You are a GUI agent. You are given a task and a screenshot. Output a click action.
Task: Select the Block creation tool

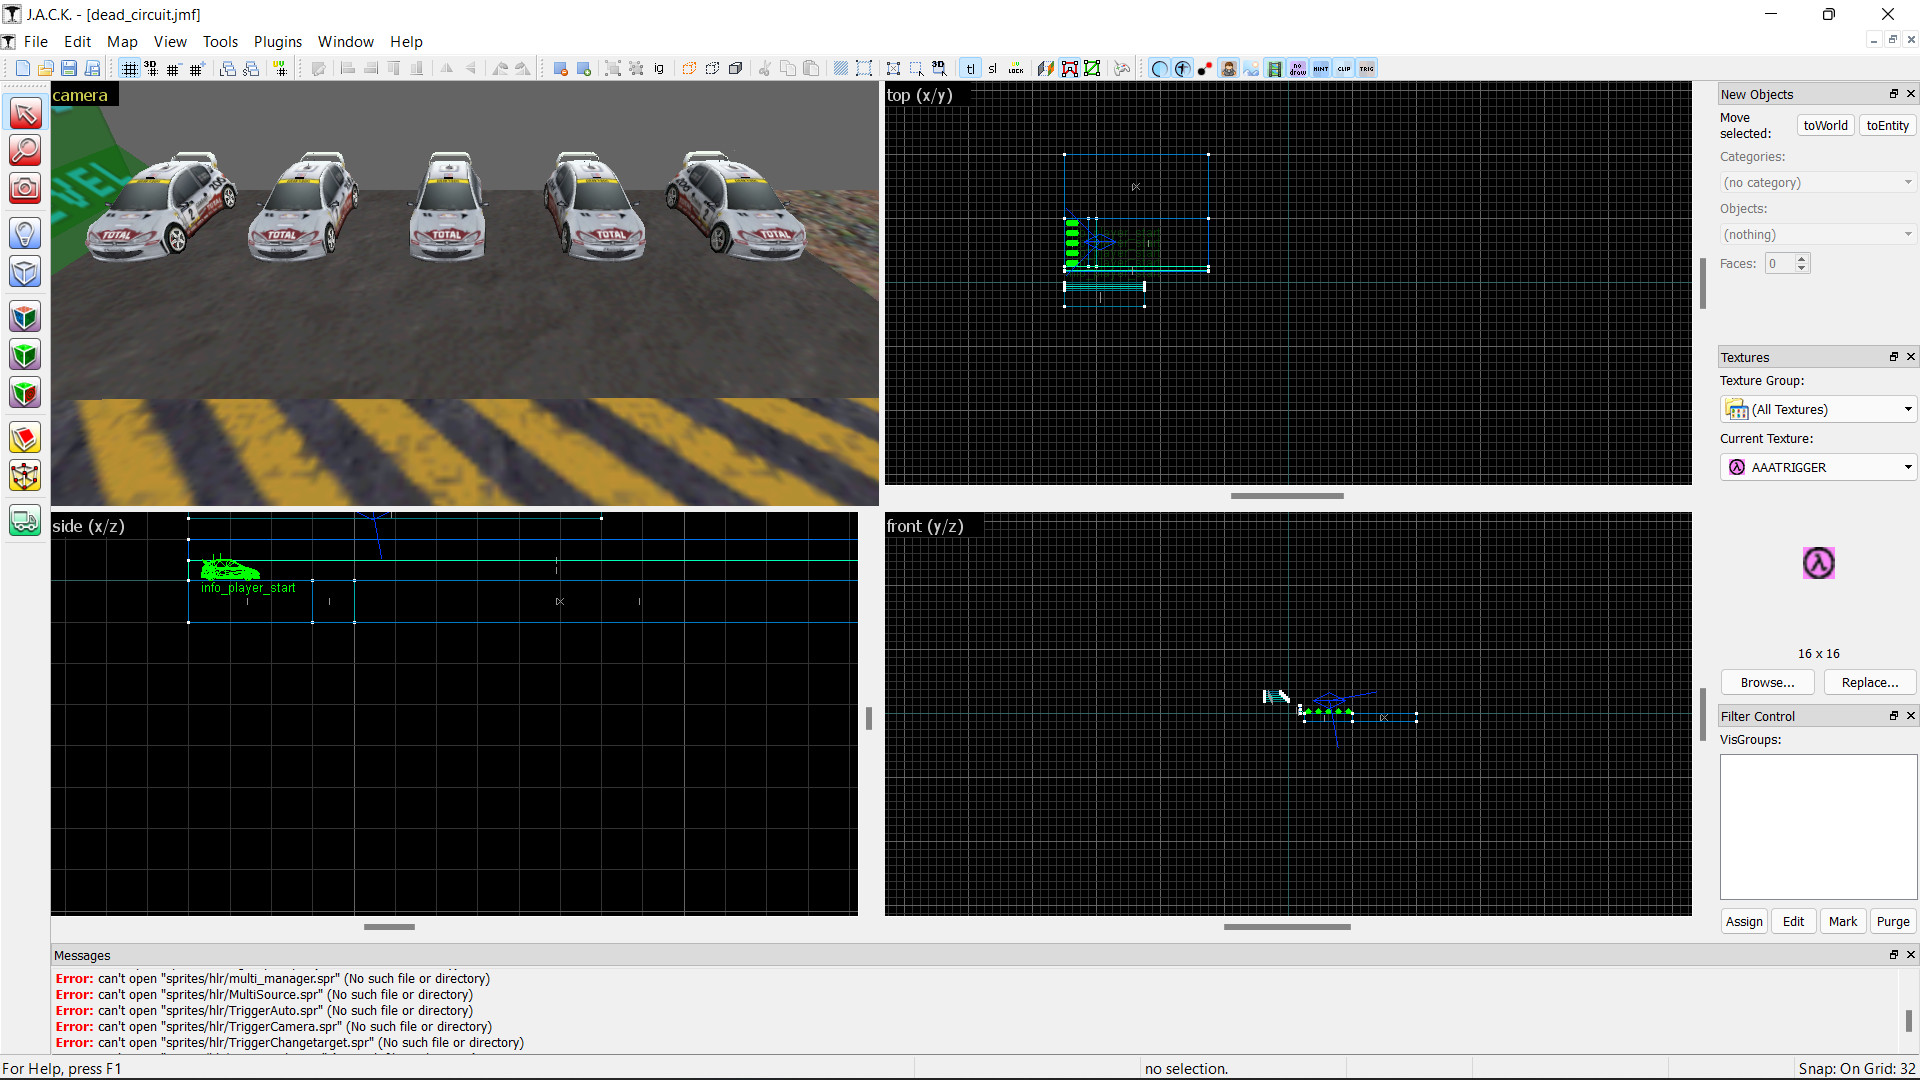click(24, 271)
